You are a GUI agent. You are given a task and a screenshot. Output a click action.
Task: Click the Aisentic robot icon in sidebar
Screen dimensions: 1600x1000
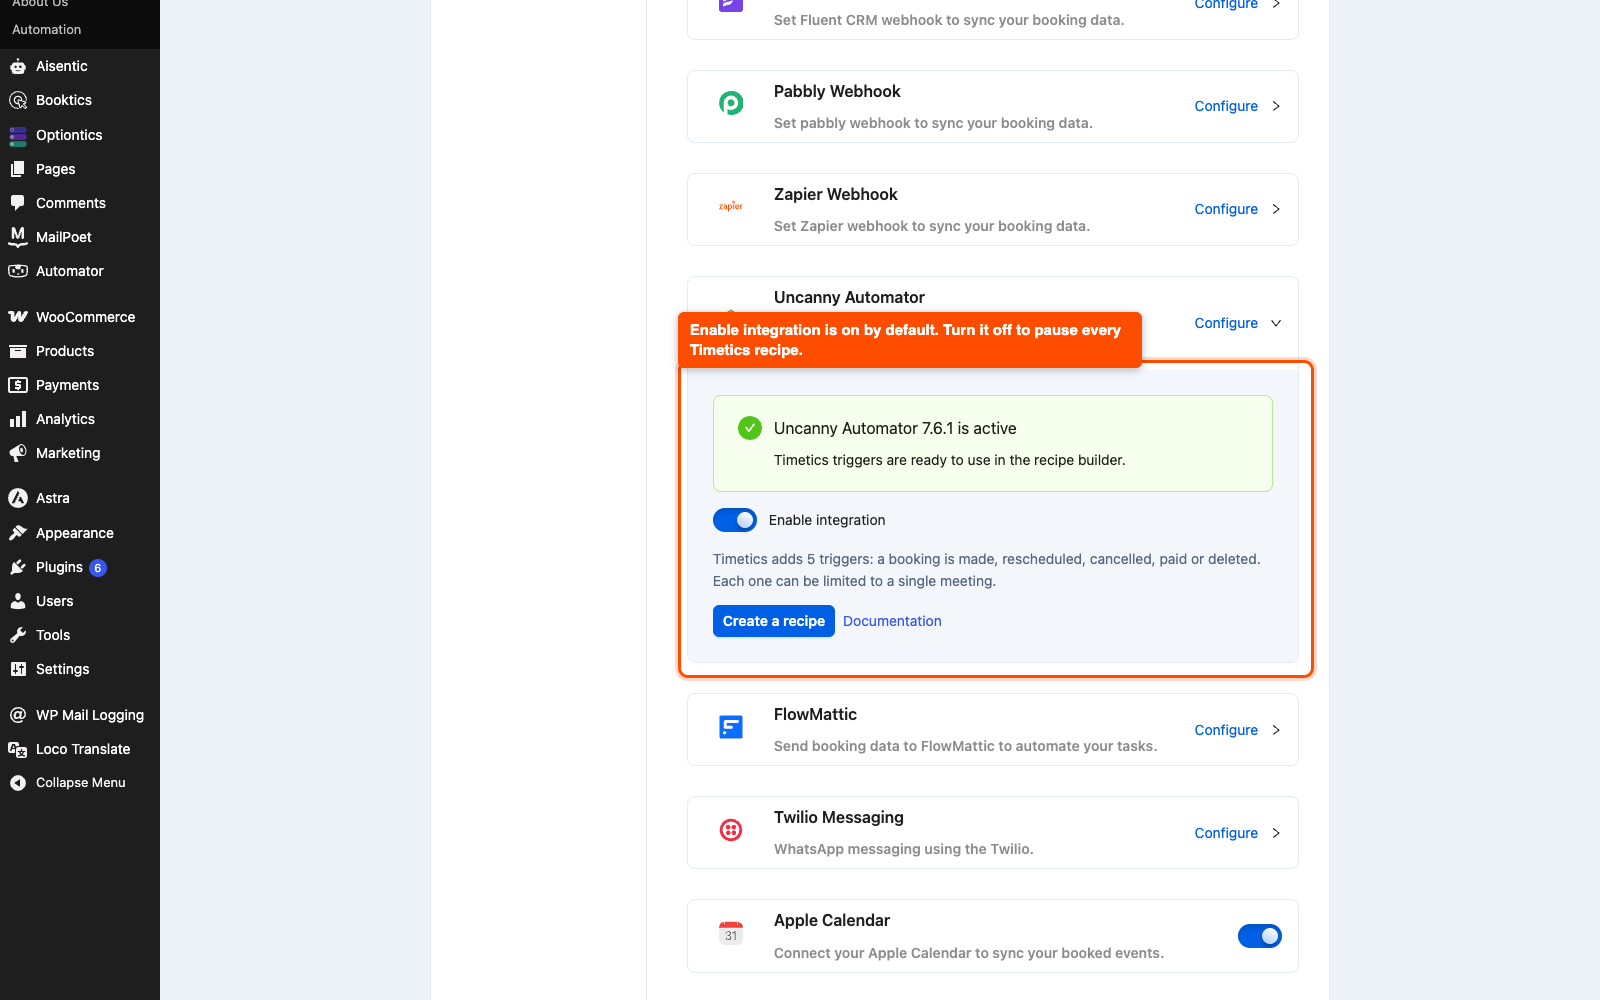(x=18, y=66)
